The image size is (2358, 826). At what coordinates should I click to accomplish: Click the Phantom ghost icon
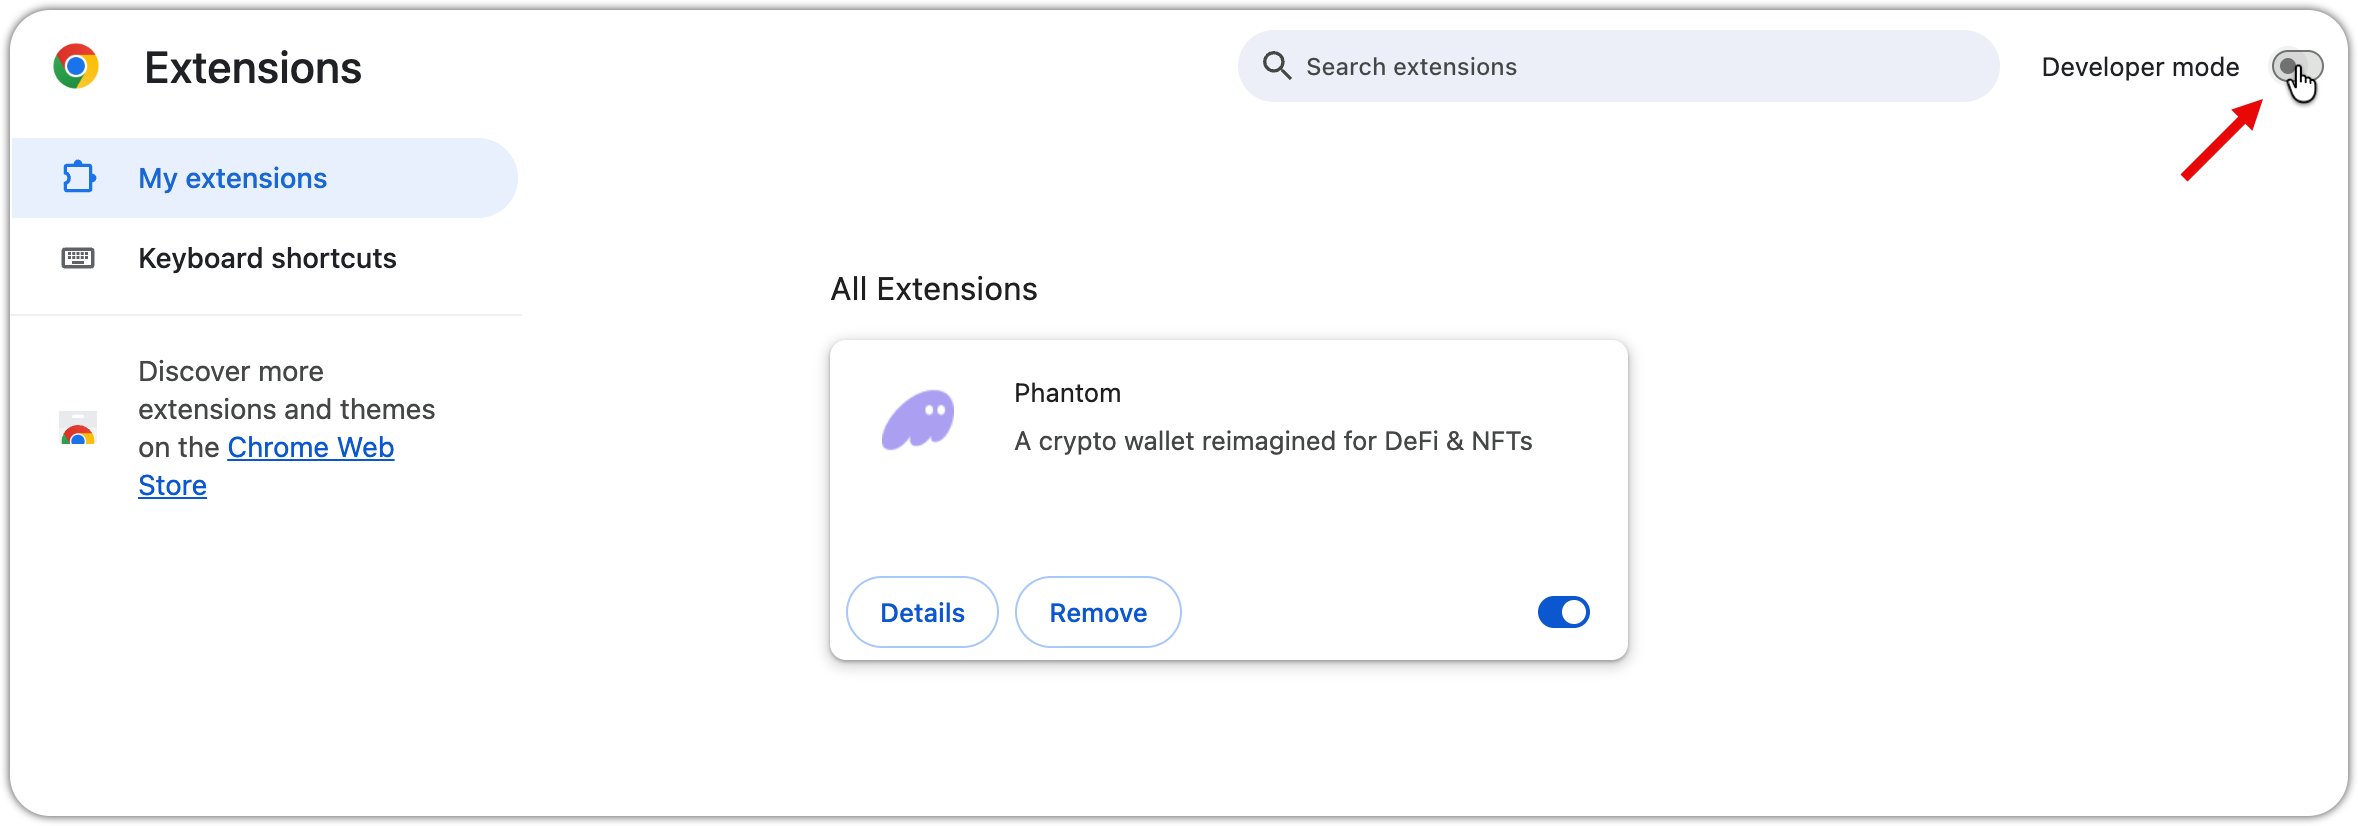[x=918, y=419]
